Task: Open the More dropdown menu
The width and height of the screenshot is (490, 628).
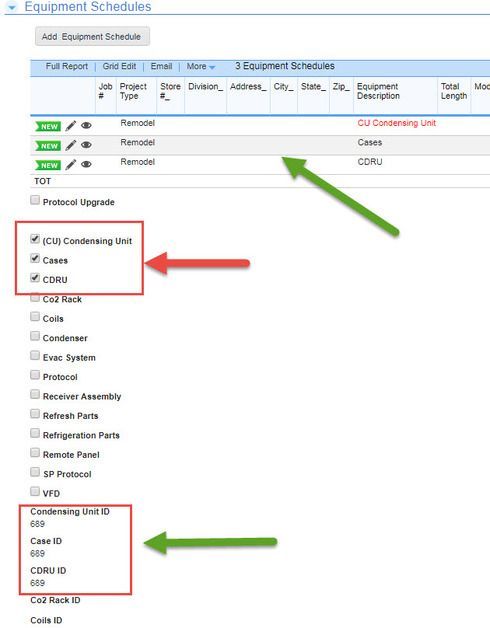Action: click(x=201, y=66)
